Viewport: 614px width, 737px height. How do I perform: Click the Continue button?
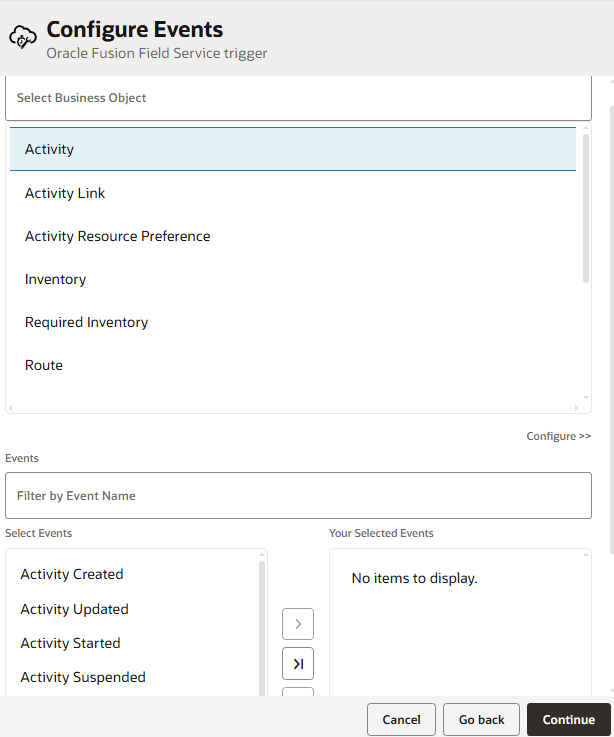coord(568,720)
